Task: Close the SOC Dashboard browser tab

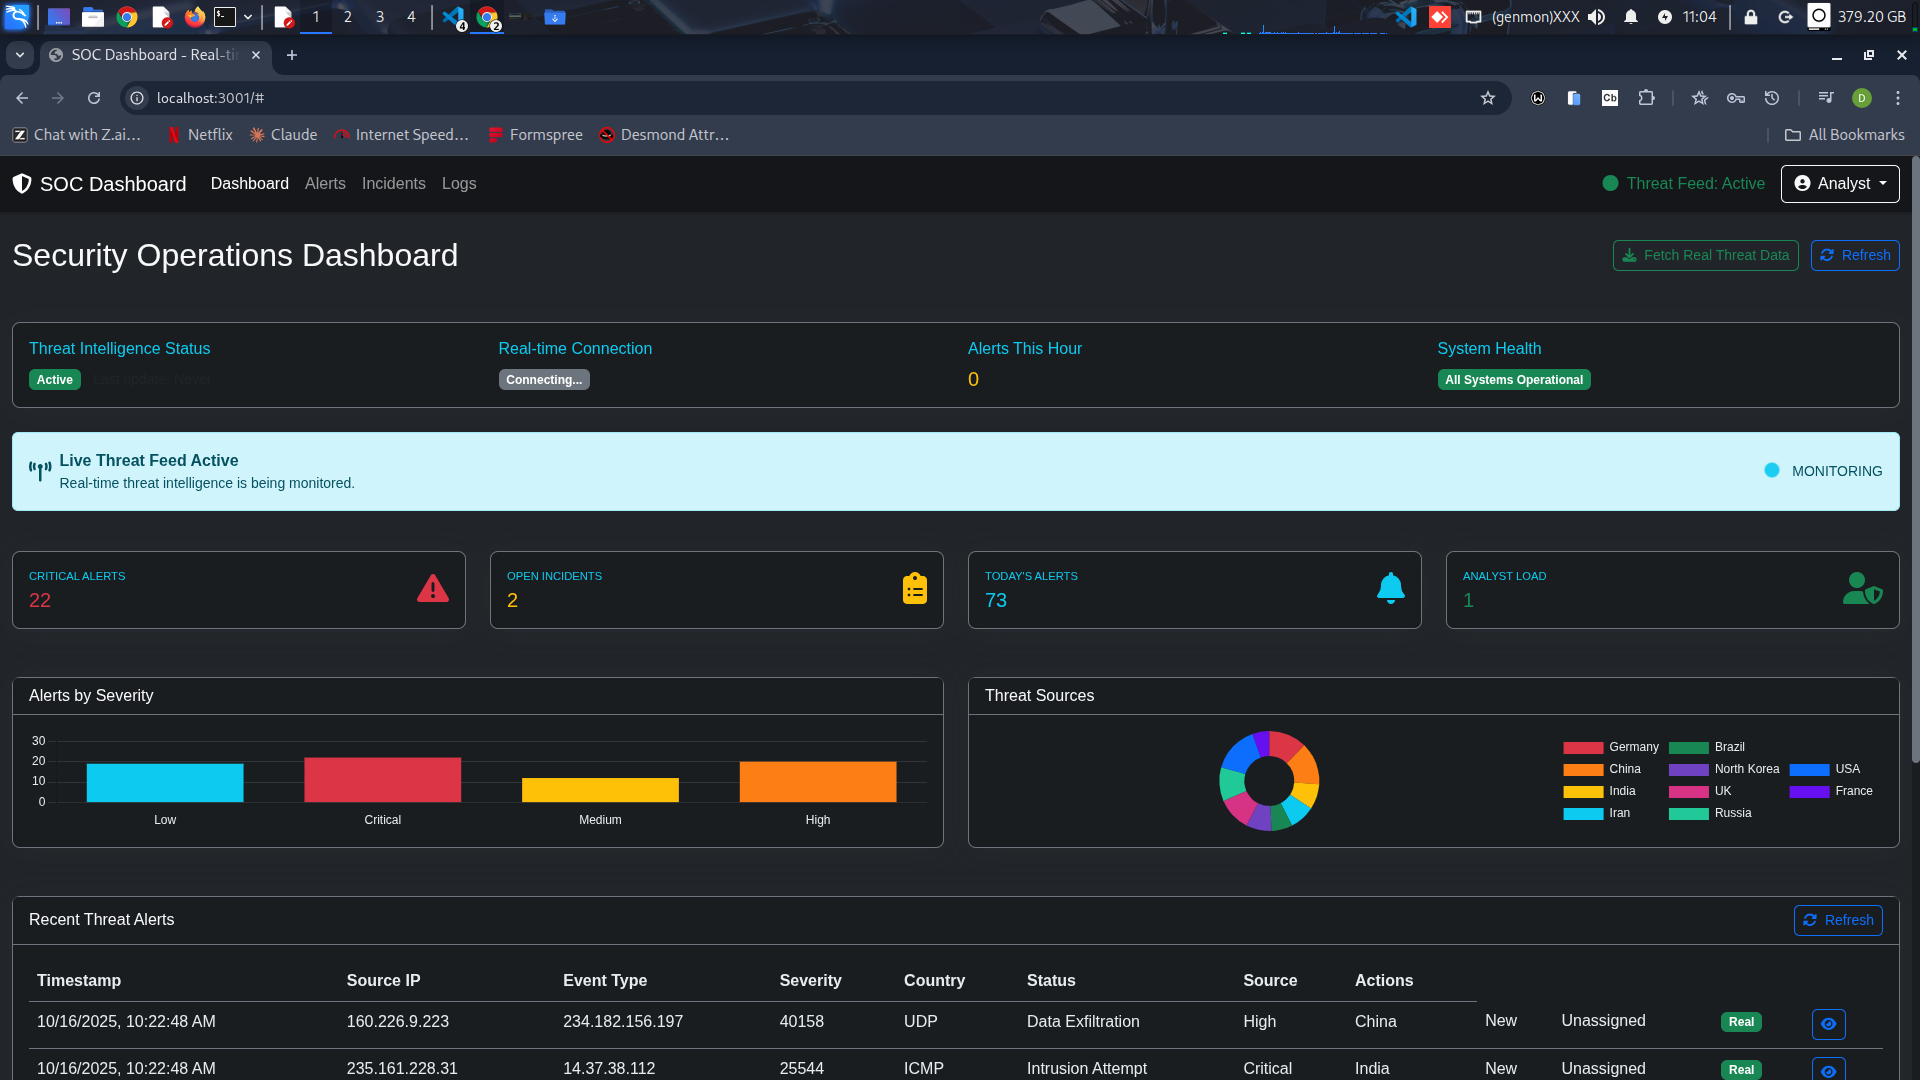Action: 256,55
